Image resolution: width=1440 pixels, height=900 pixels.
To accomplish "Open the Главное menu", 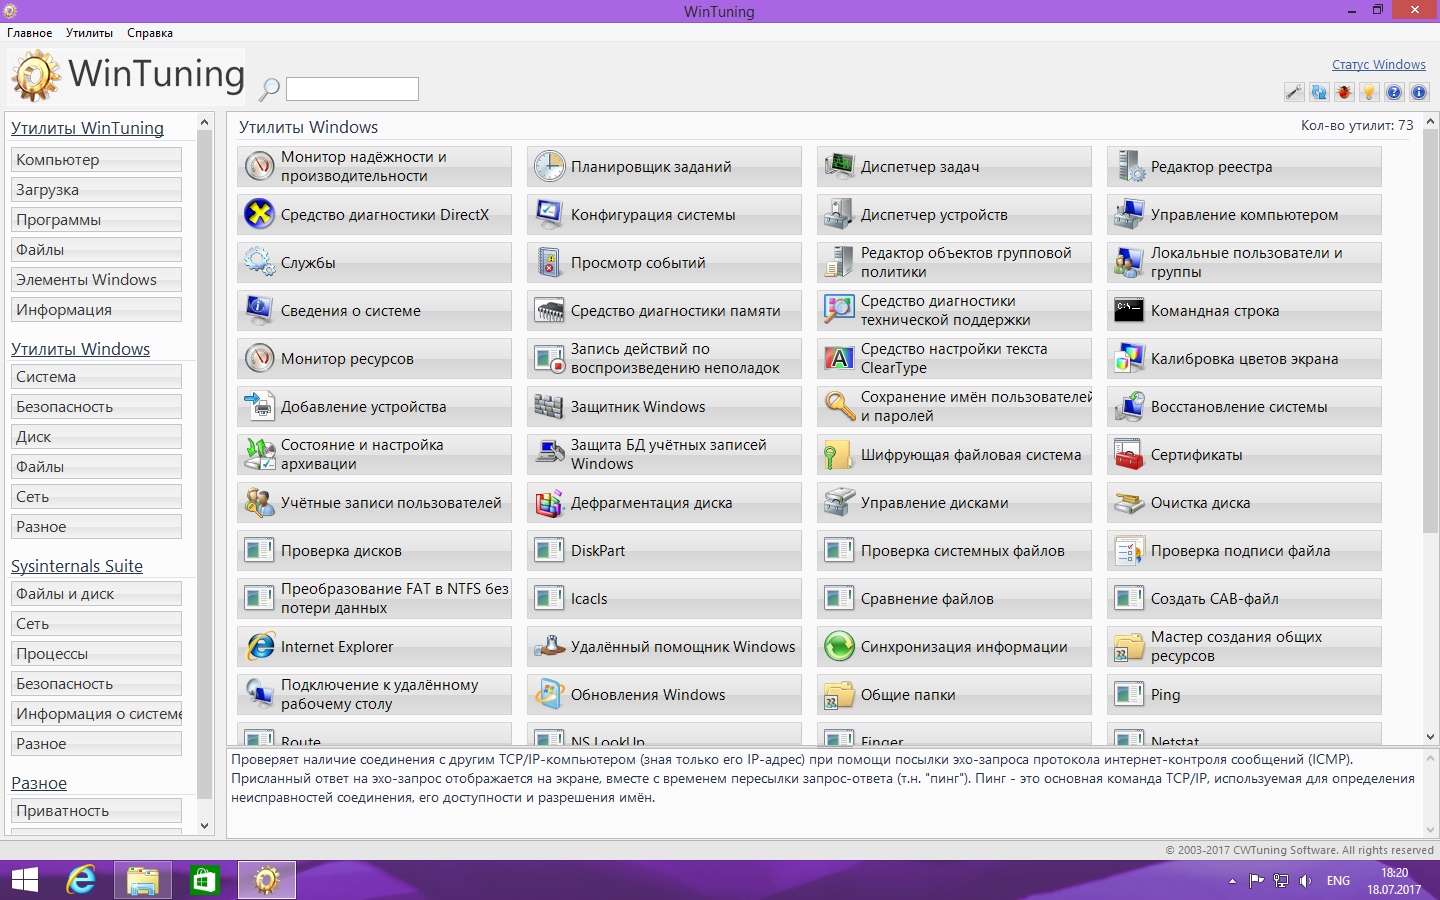I will pos(30,33).
